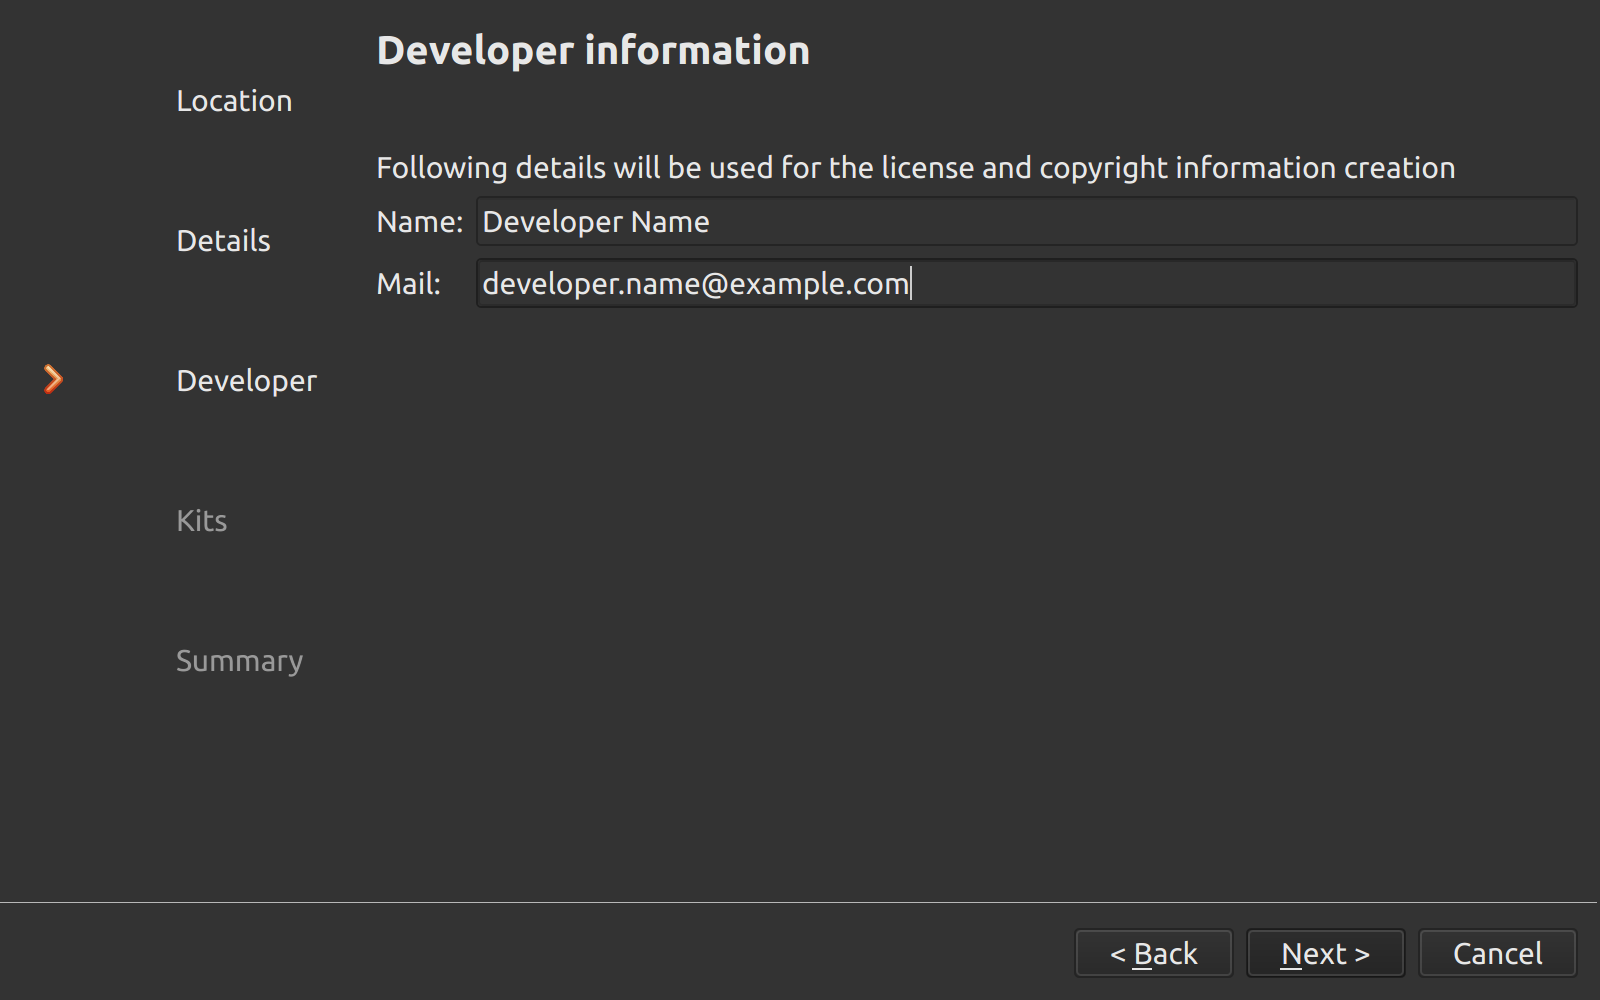Click empty right end of the Mail field
This screenshot has height=1000, width=1600.
coord(1450,284)
